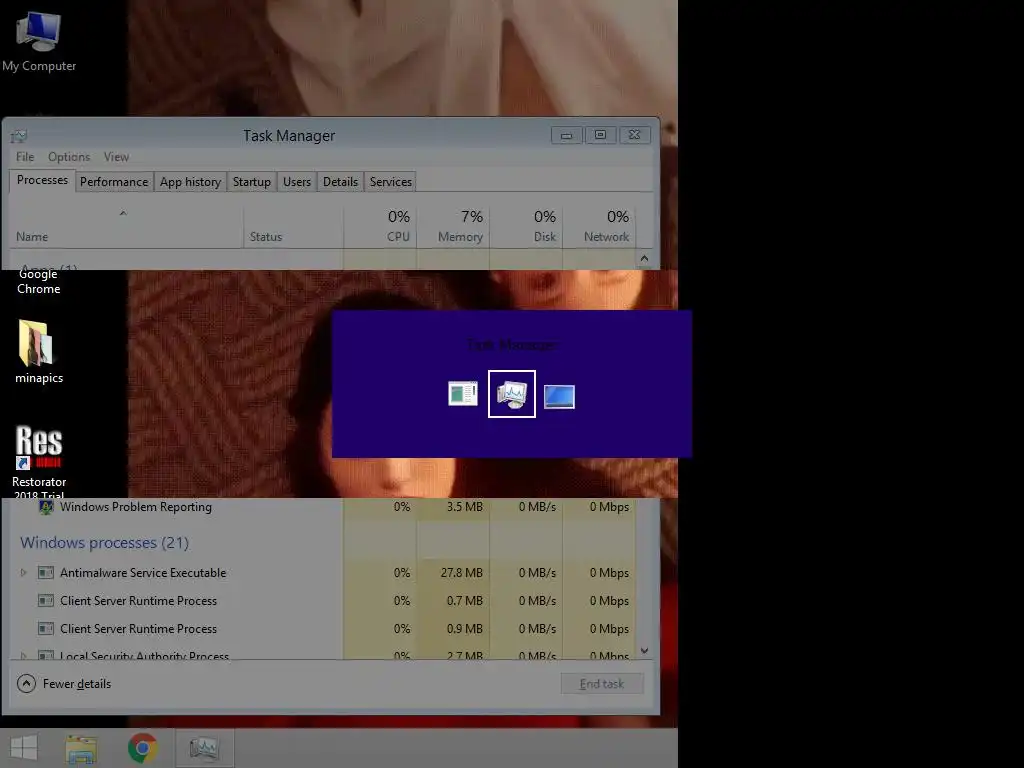Switch to the Users tab

(x=296, y=182)
